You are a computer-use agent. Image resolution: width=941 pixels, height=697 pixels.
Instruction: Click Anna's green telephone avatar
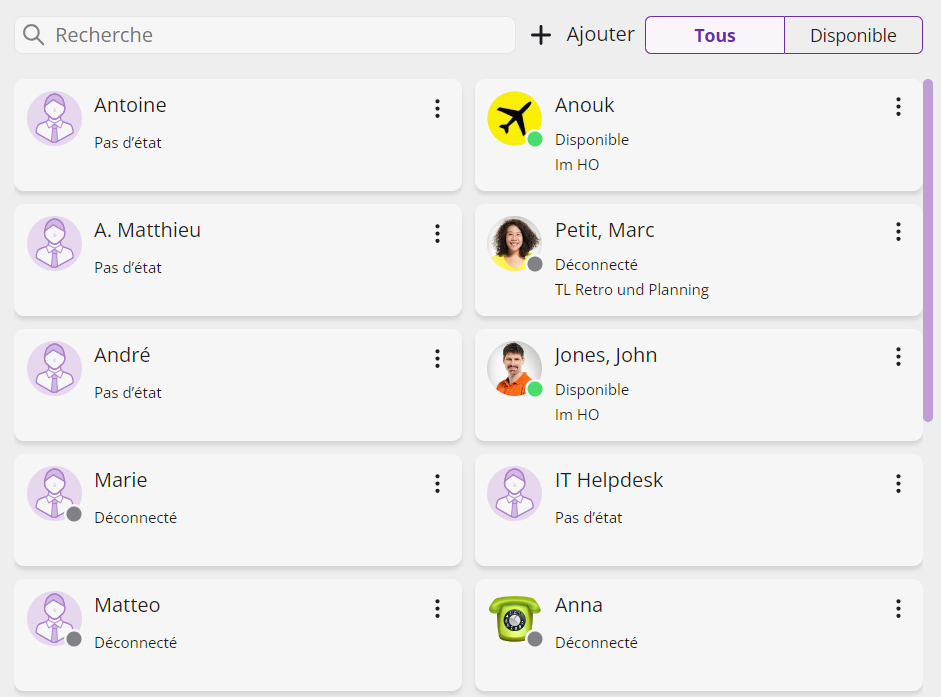point(514,618)
